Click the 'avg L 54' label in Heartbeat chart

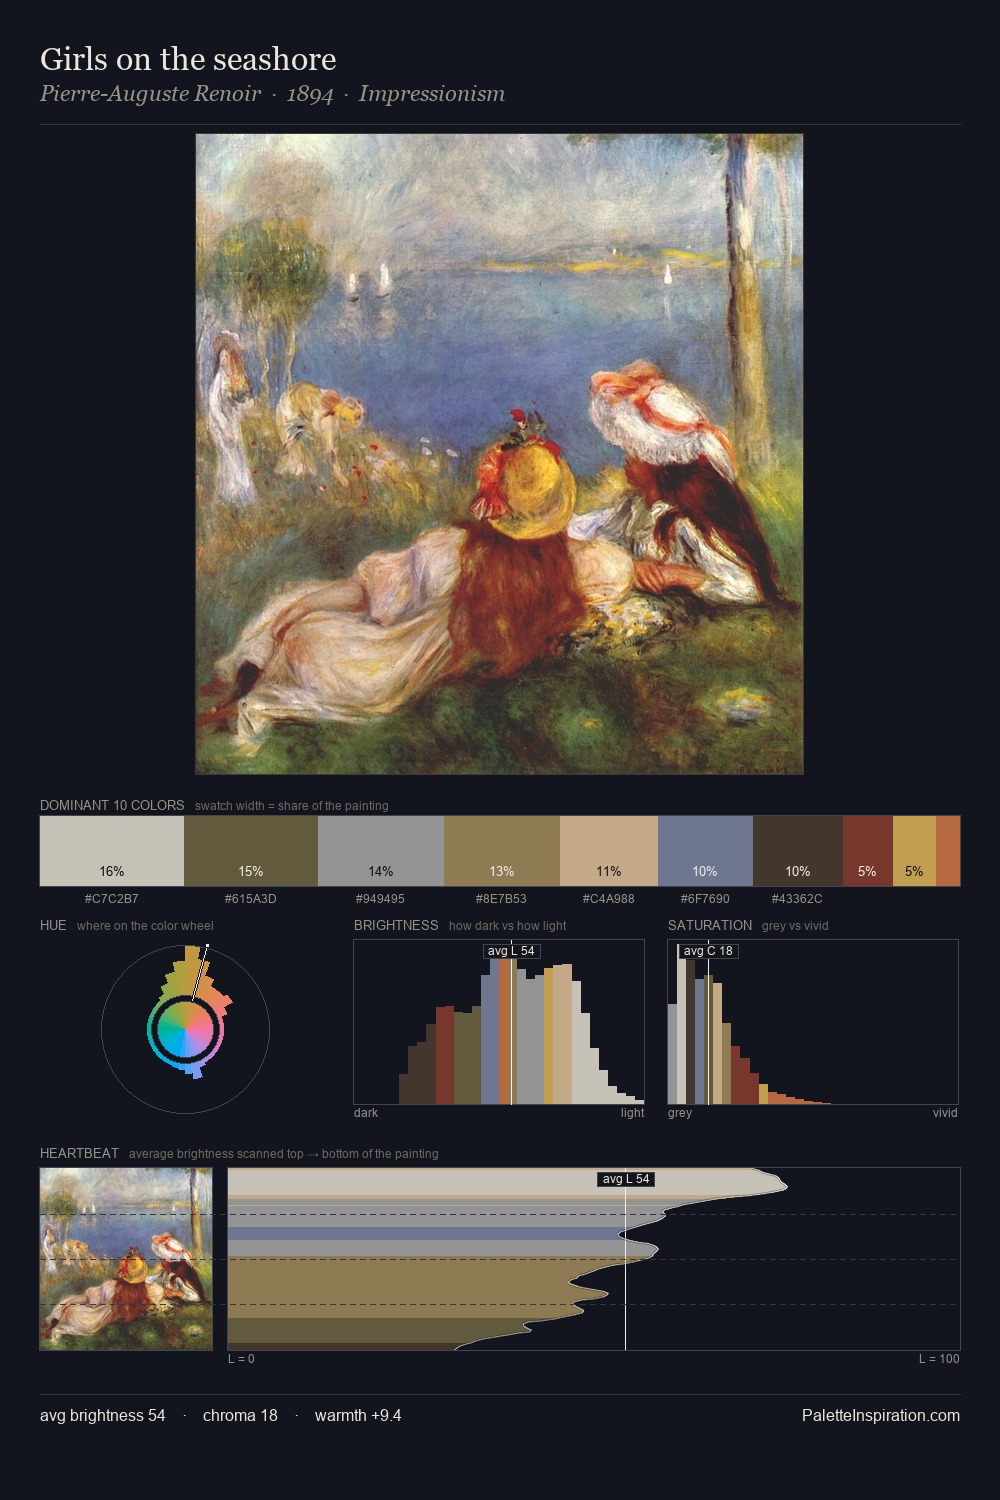(x=626, y=1179)
